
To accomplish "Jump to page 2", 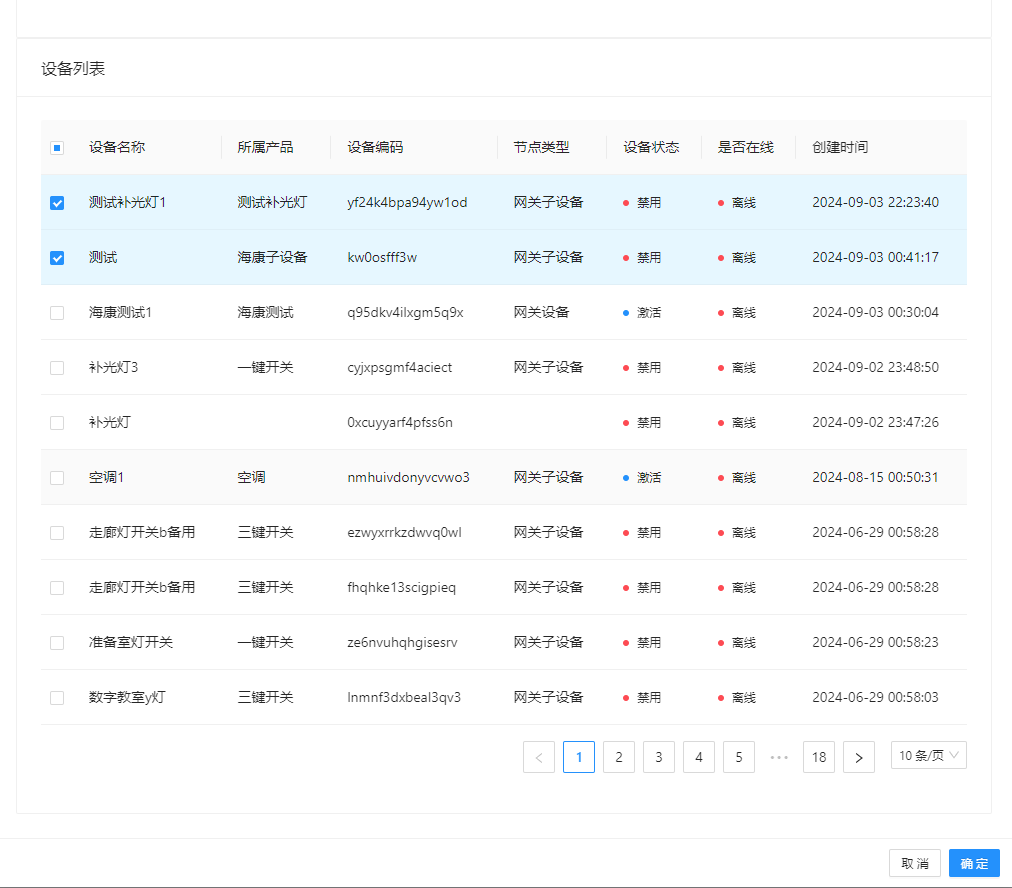I will 619,757.
